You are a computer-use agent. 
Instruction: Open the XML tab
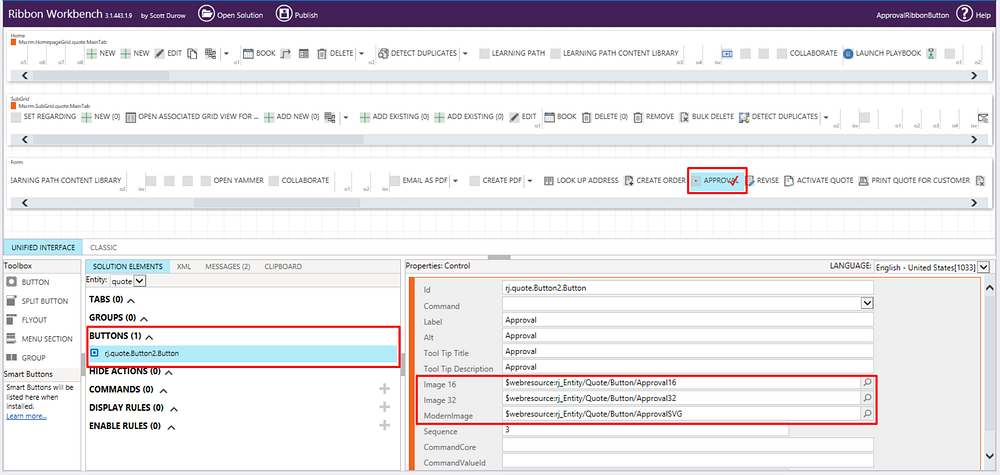pyautogui.click(x=183, y=267)
